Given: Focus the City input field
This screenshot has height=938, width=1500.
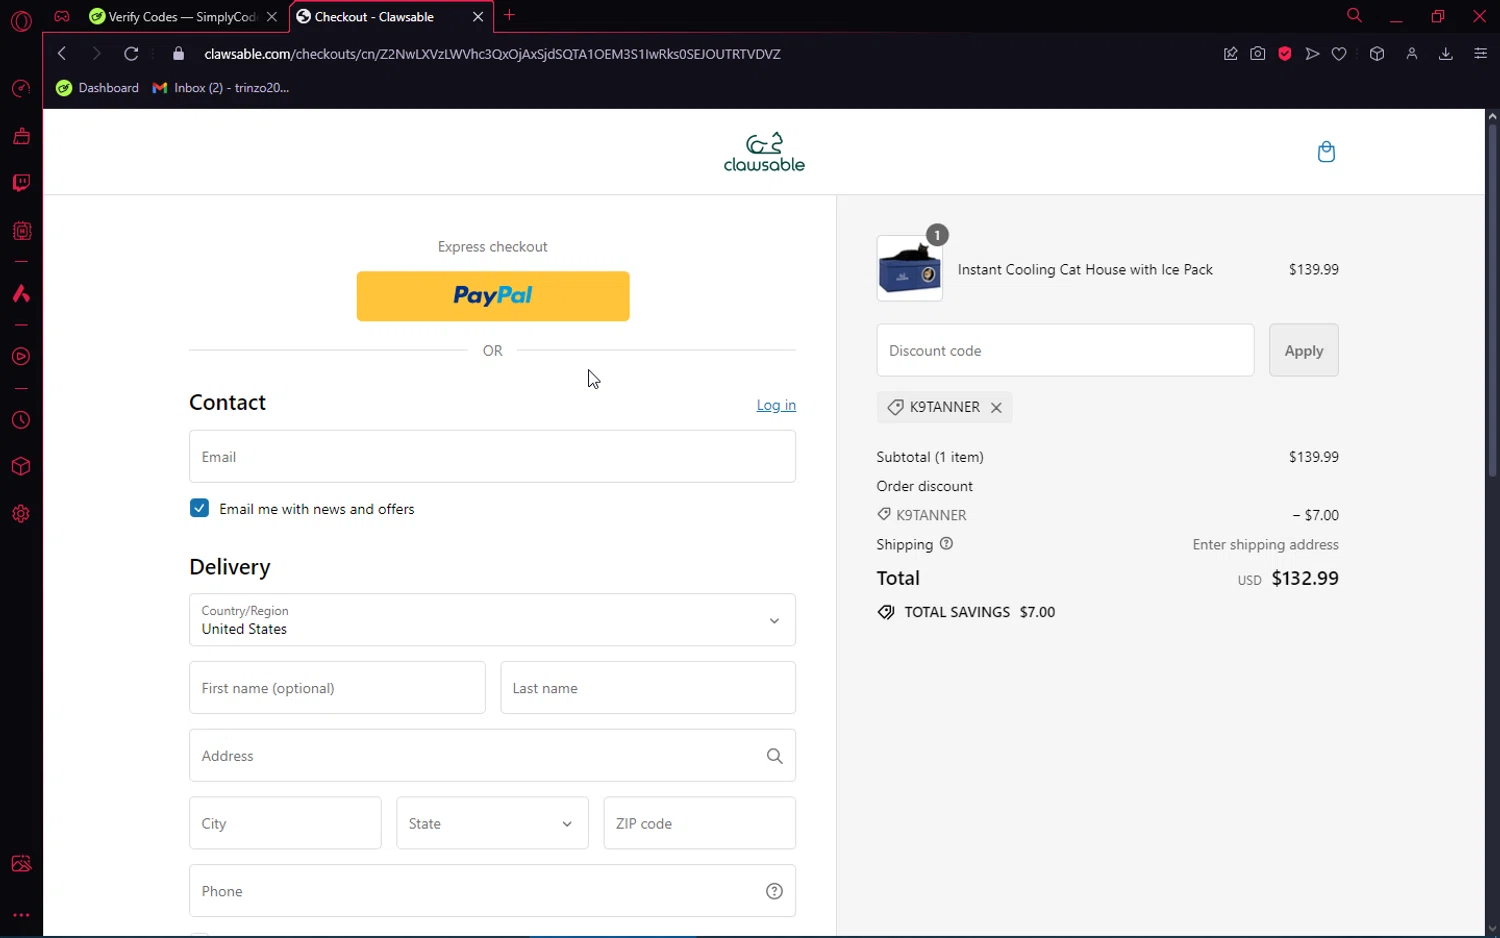Looking at the screenshot, I should (285, 823).
